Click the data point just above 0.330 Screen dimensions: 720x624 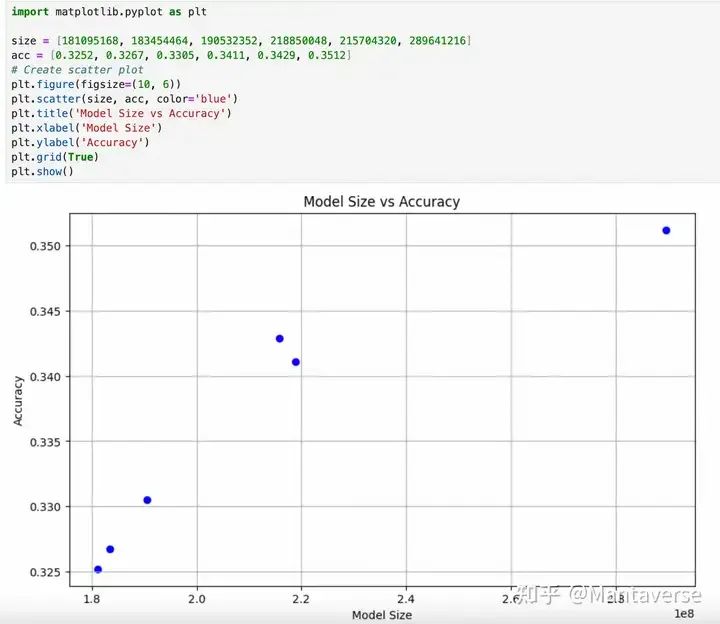point(147,500)
